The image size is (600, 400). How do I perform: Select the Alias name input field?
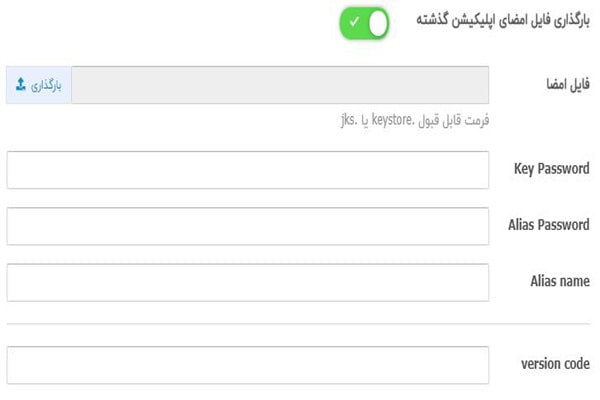248,282
